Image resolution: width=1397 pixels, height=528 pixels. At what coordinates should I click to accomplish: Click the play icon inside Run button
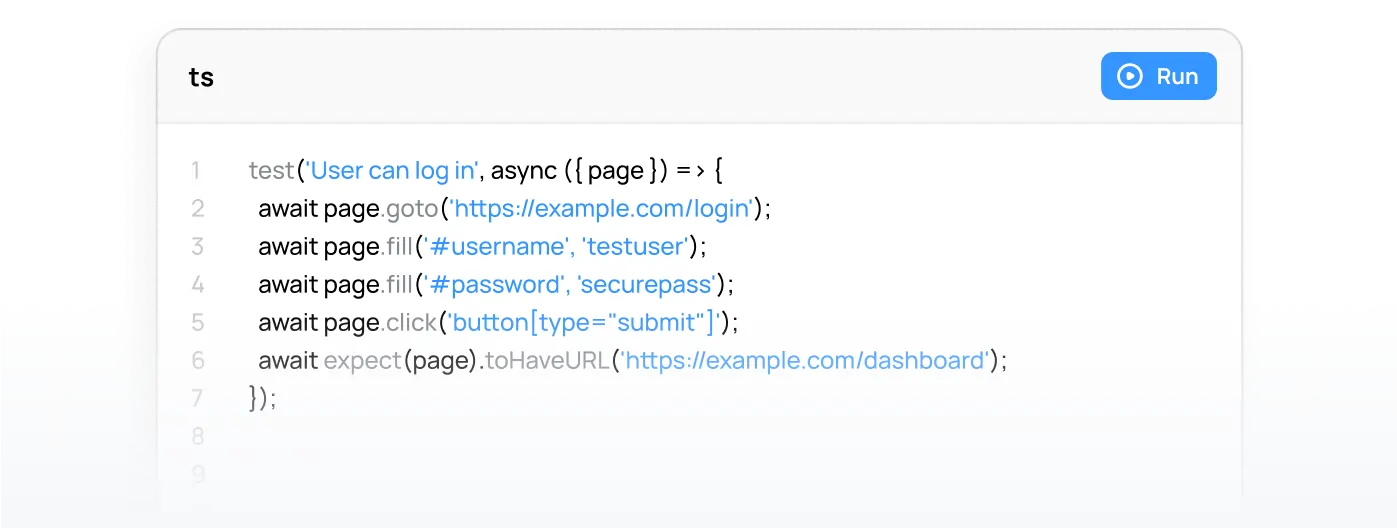tap(1130, 77)
